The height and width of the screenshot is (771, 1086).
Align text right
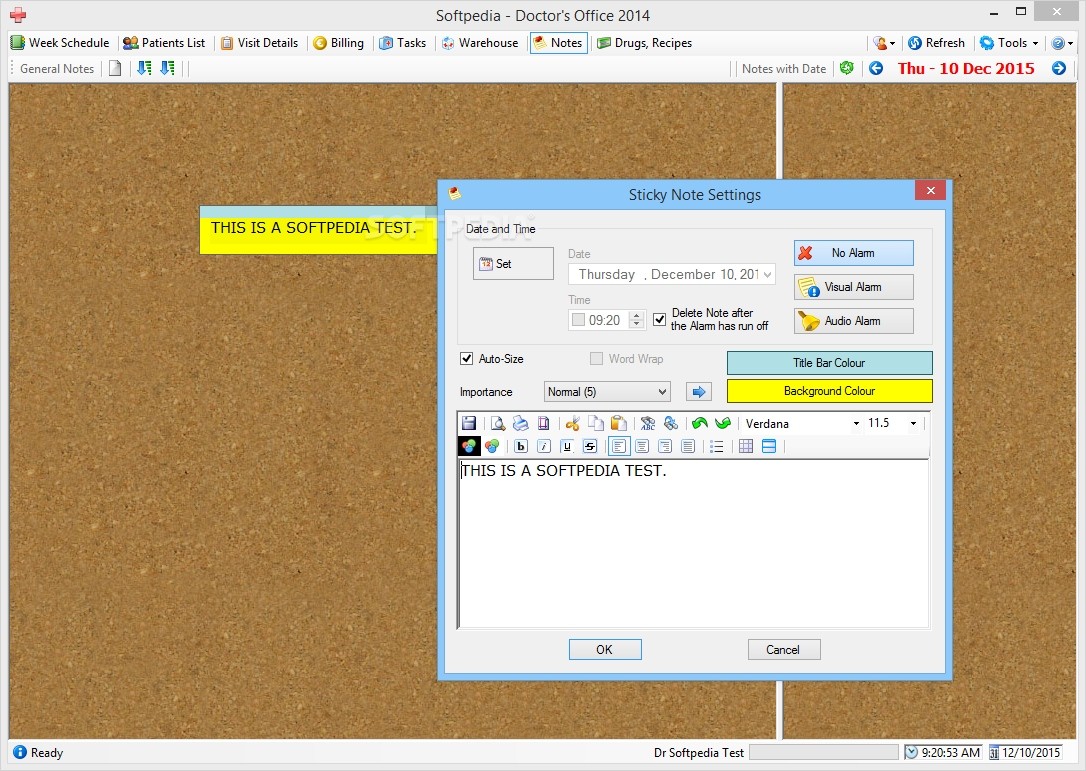tap(665, 446)
